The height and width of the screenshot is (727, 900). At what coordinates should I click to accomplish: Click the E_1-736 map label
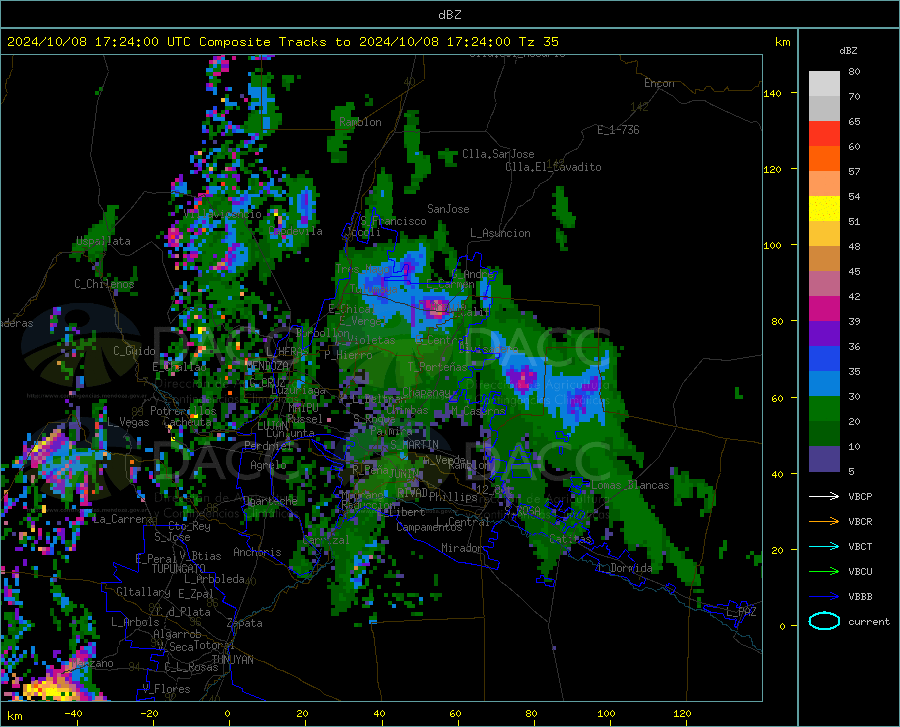click(x=618, y=130)
